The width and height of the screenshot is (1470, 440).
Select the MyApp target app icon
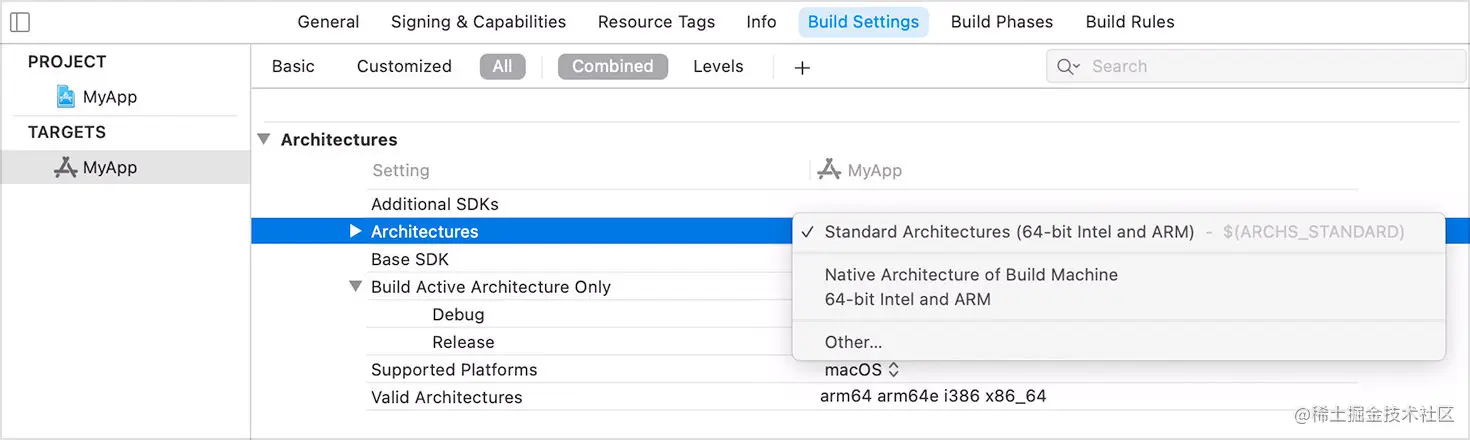[x=66, y=168]
